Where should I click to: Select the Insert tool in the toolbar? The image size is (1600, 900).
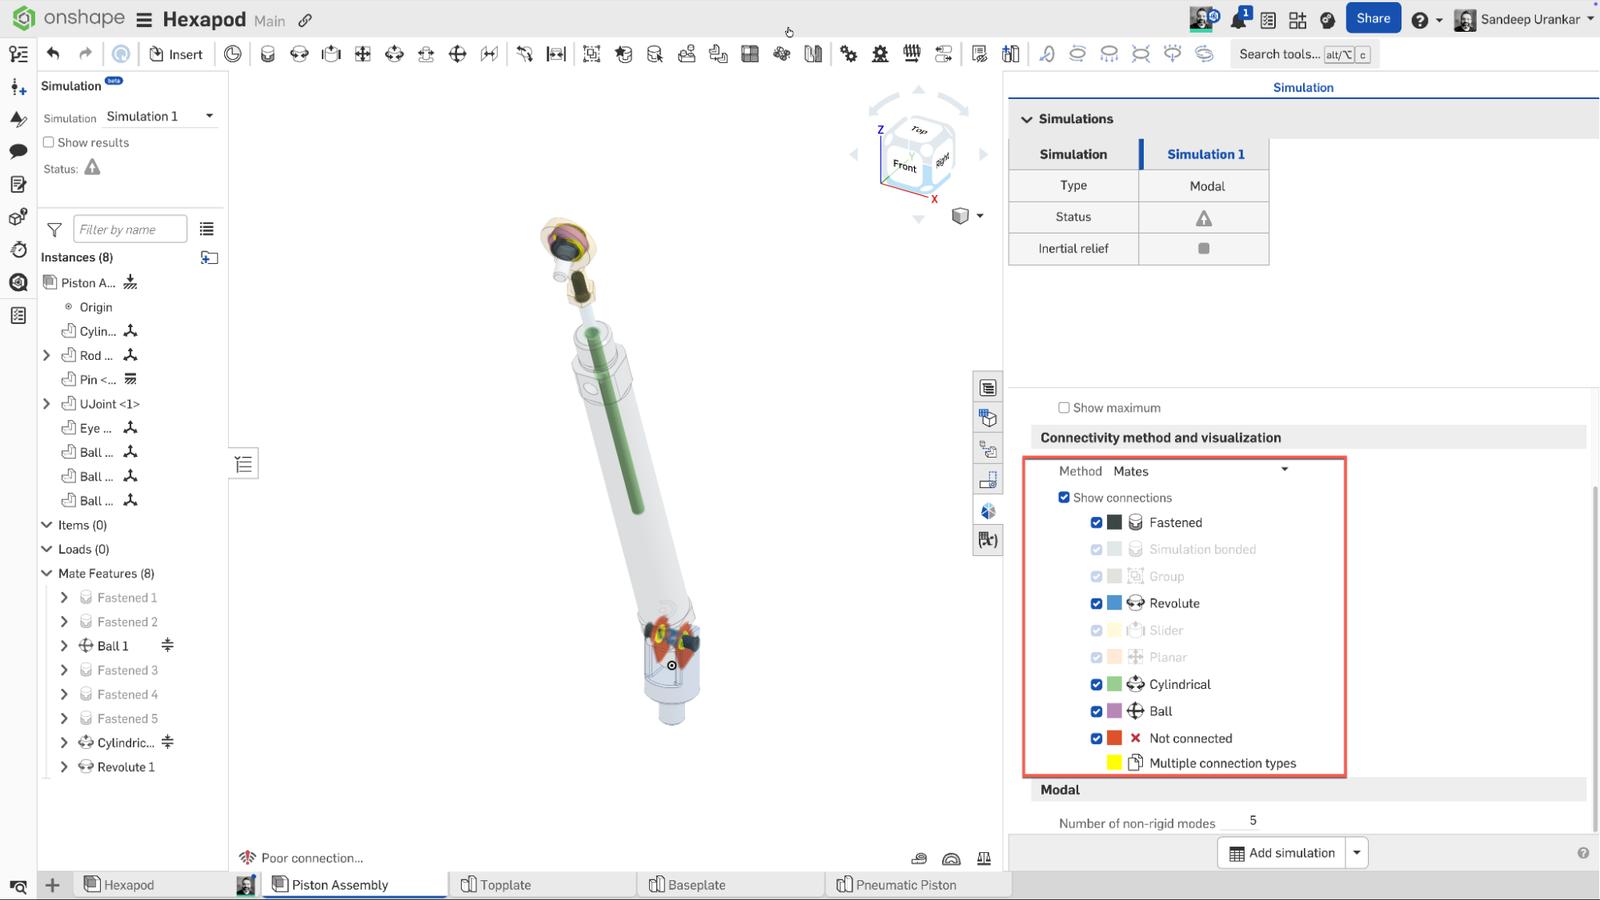tap(176, 54)
